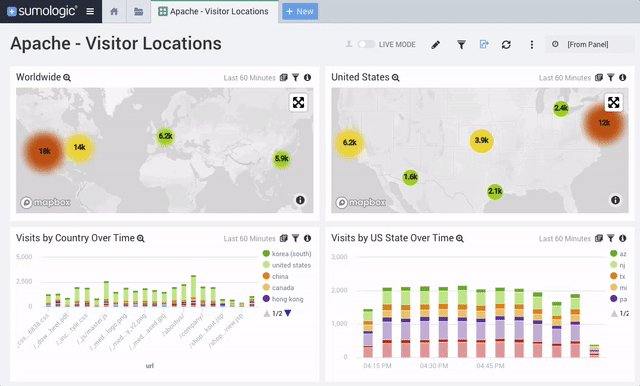640x386 pixels.
Task: Click the hong kong purple legend swatch
Action: [266, 299]
